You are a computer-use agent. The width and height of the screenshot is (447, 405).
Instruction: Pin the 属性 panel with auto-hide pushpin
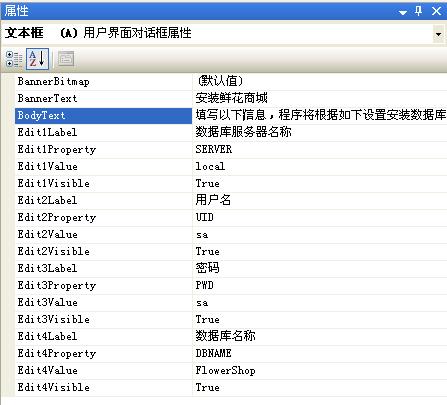coord(418,11)
